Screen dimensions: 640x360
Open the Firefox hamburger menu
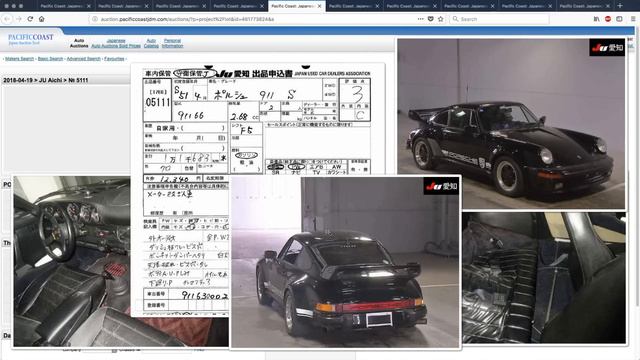click(633, 19)
